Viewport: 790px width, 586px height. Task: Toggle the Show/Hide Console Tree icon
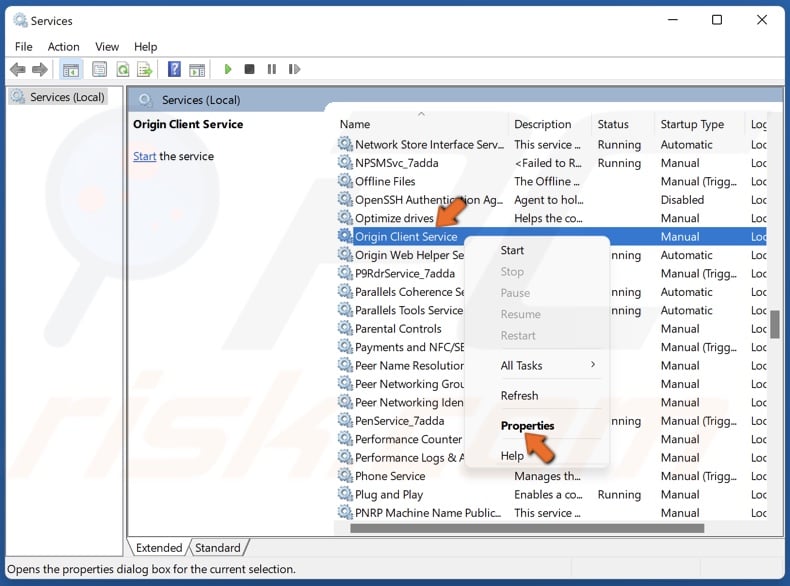pos(71,70)
